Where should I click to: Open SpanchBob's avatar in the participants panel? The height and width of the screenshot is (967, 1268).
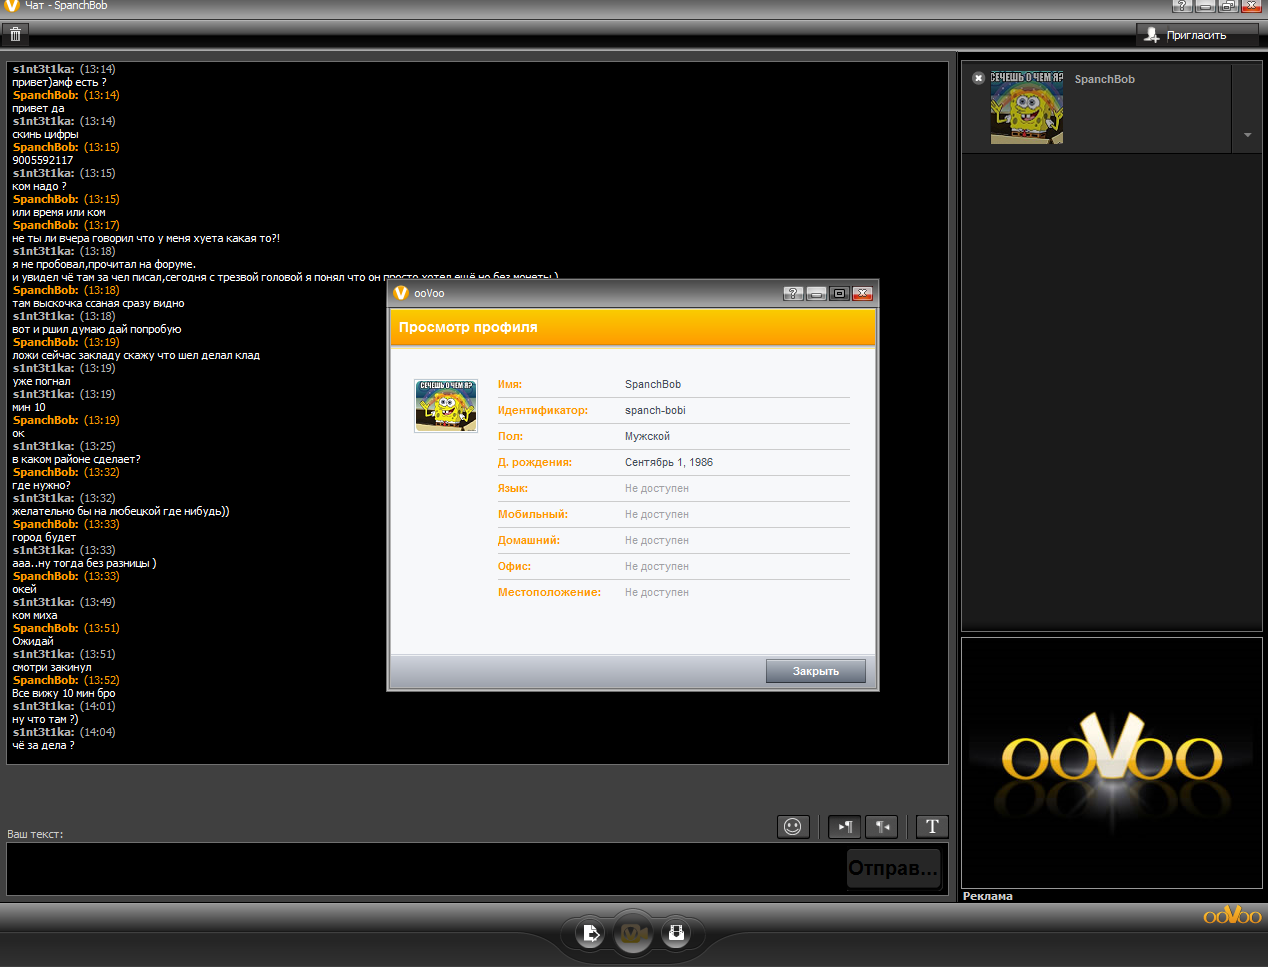click(x=1027, y=107)
